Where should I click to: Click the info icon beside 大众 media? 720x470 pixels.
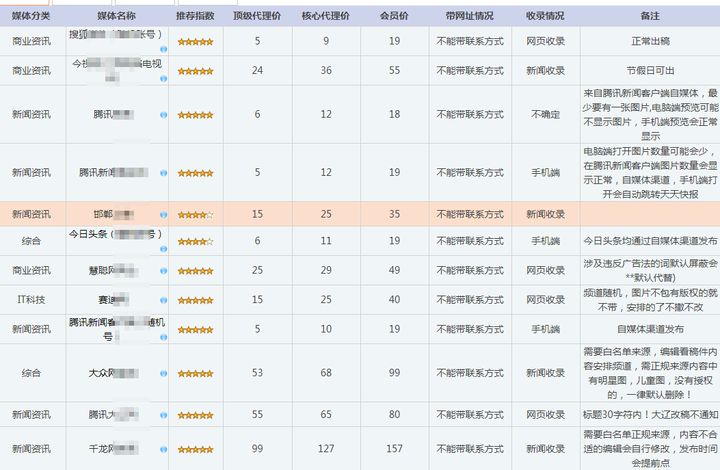point(163,374)
